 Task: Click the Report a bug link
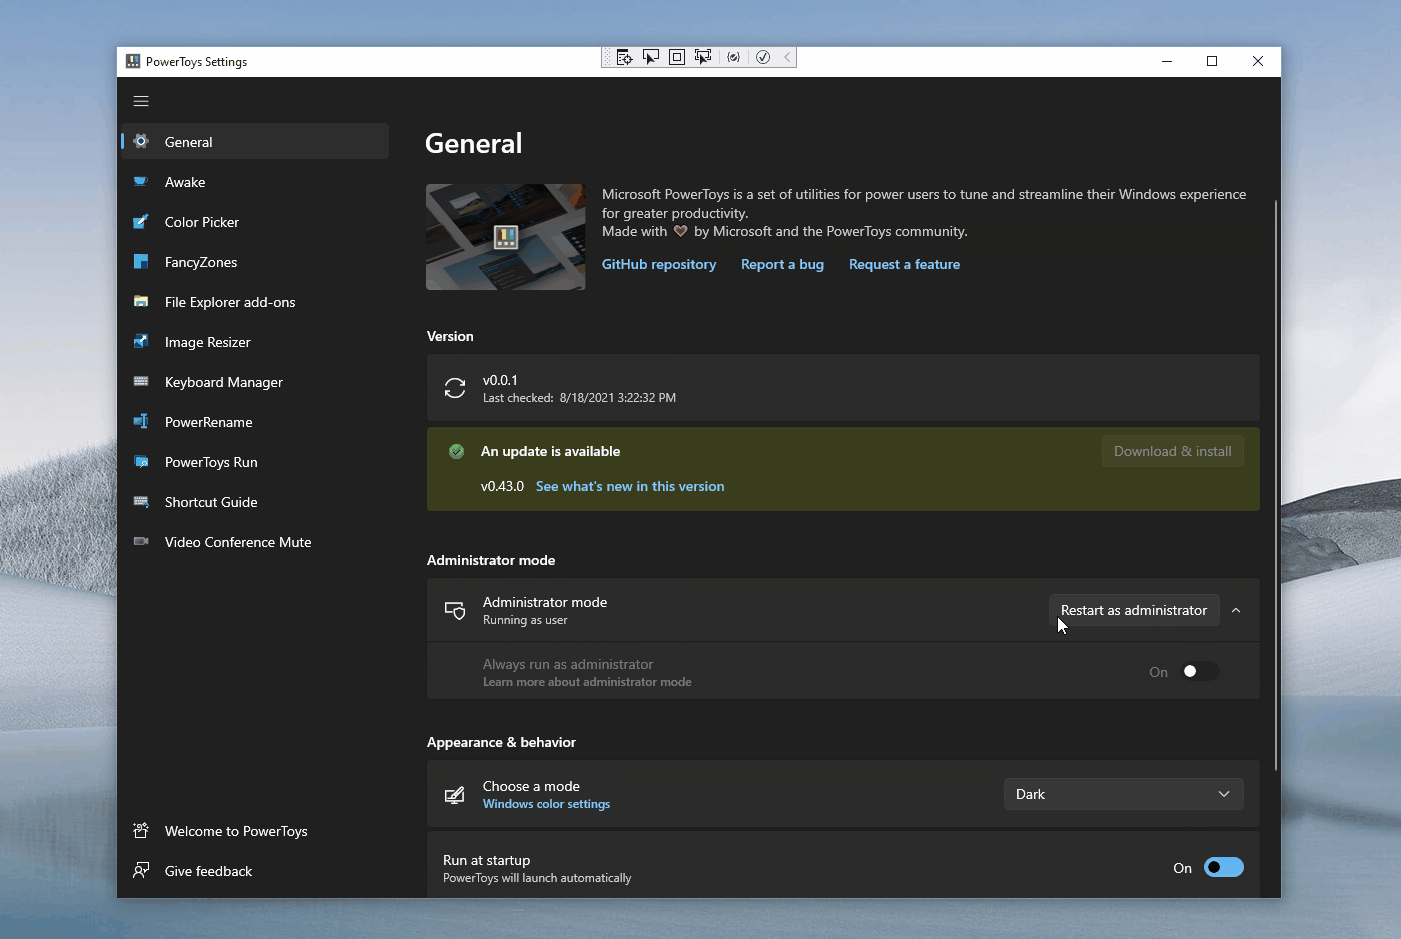tap(782, 264)
